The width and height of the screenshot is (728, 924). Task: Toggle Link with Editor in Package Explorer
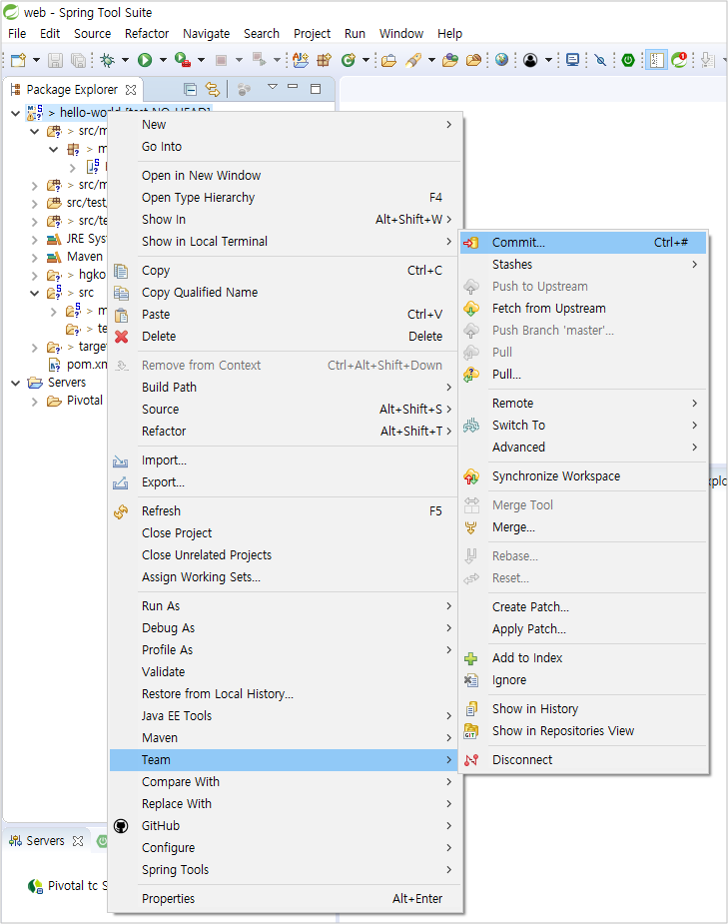pos(212,89)
